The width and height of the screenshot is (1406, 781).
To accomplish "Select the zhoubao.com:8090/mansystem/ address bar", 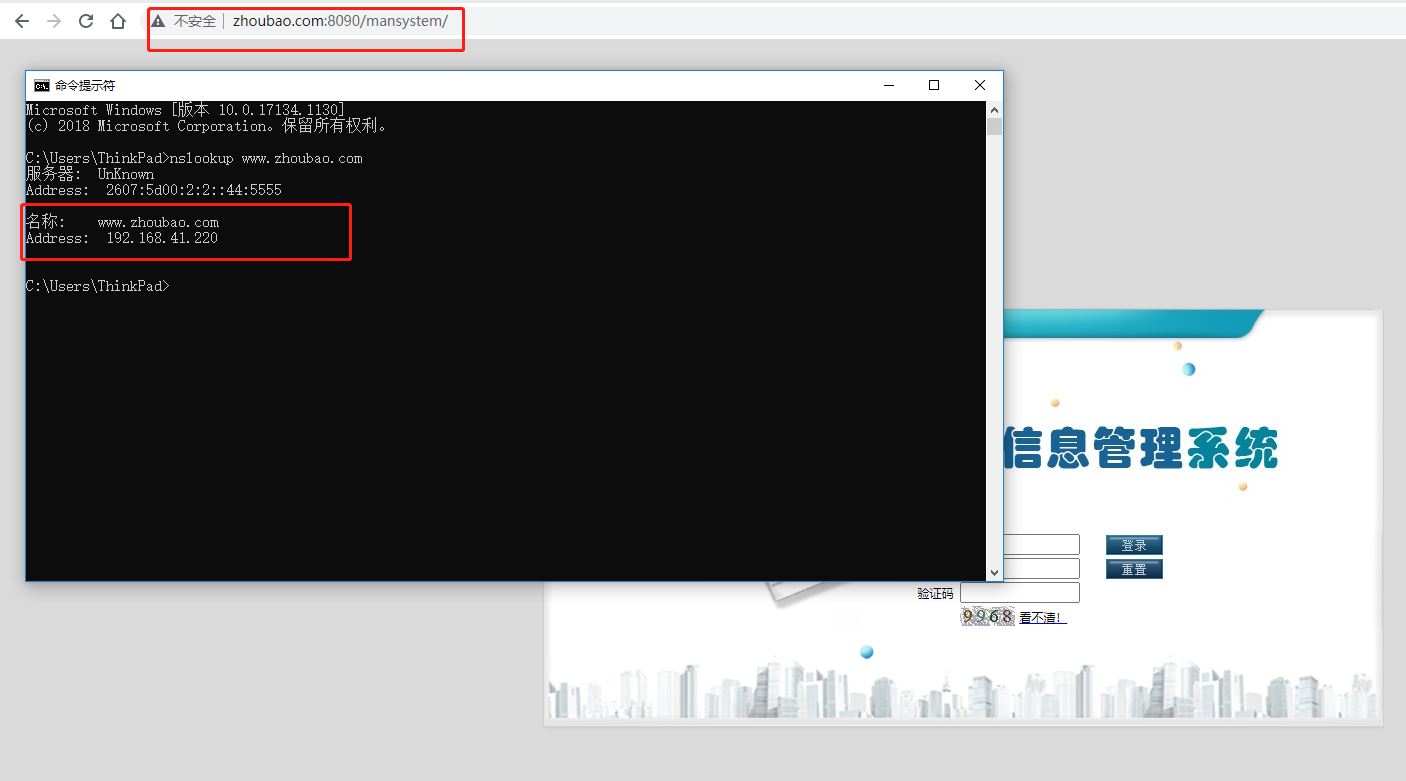I will coord(340,21).
